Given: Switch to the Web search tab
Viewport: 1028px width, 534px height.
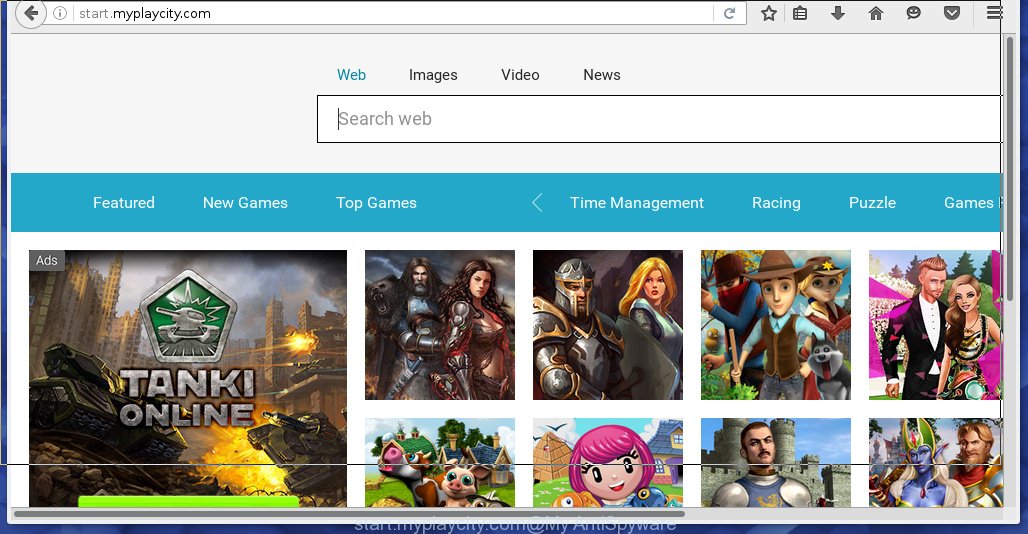Looking at the screenshot, I should (351, 75).
